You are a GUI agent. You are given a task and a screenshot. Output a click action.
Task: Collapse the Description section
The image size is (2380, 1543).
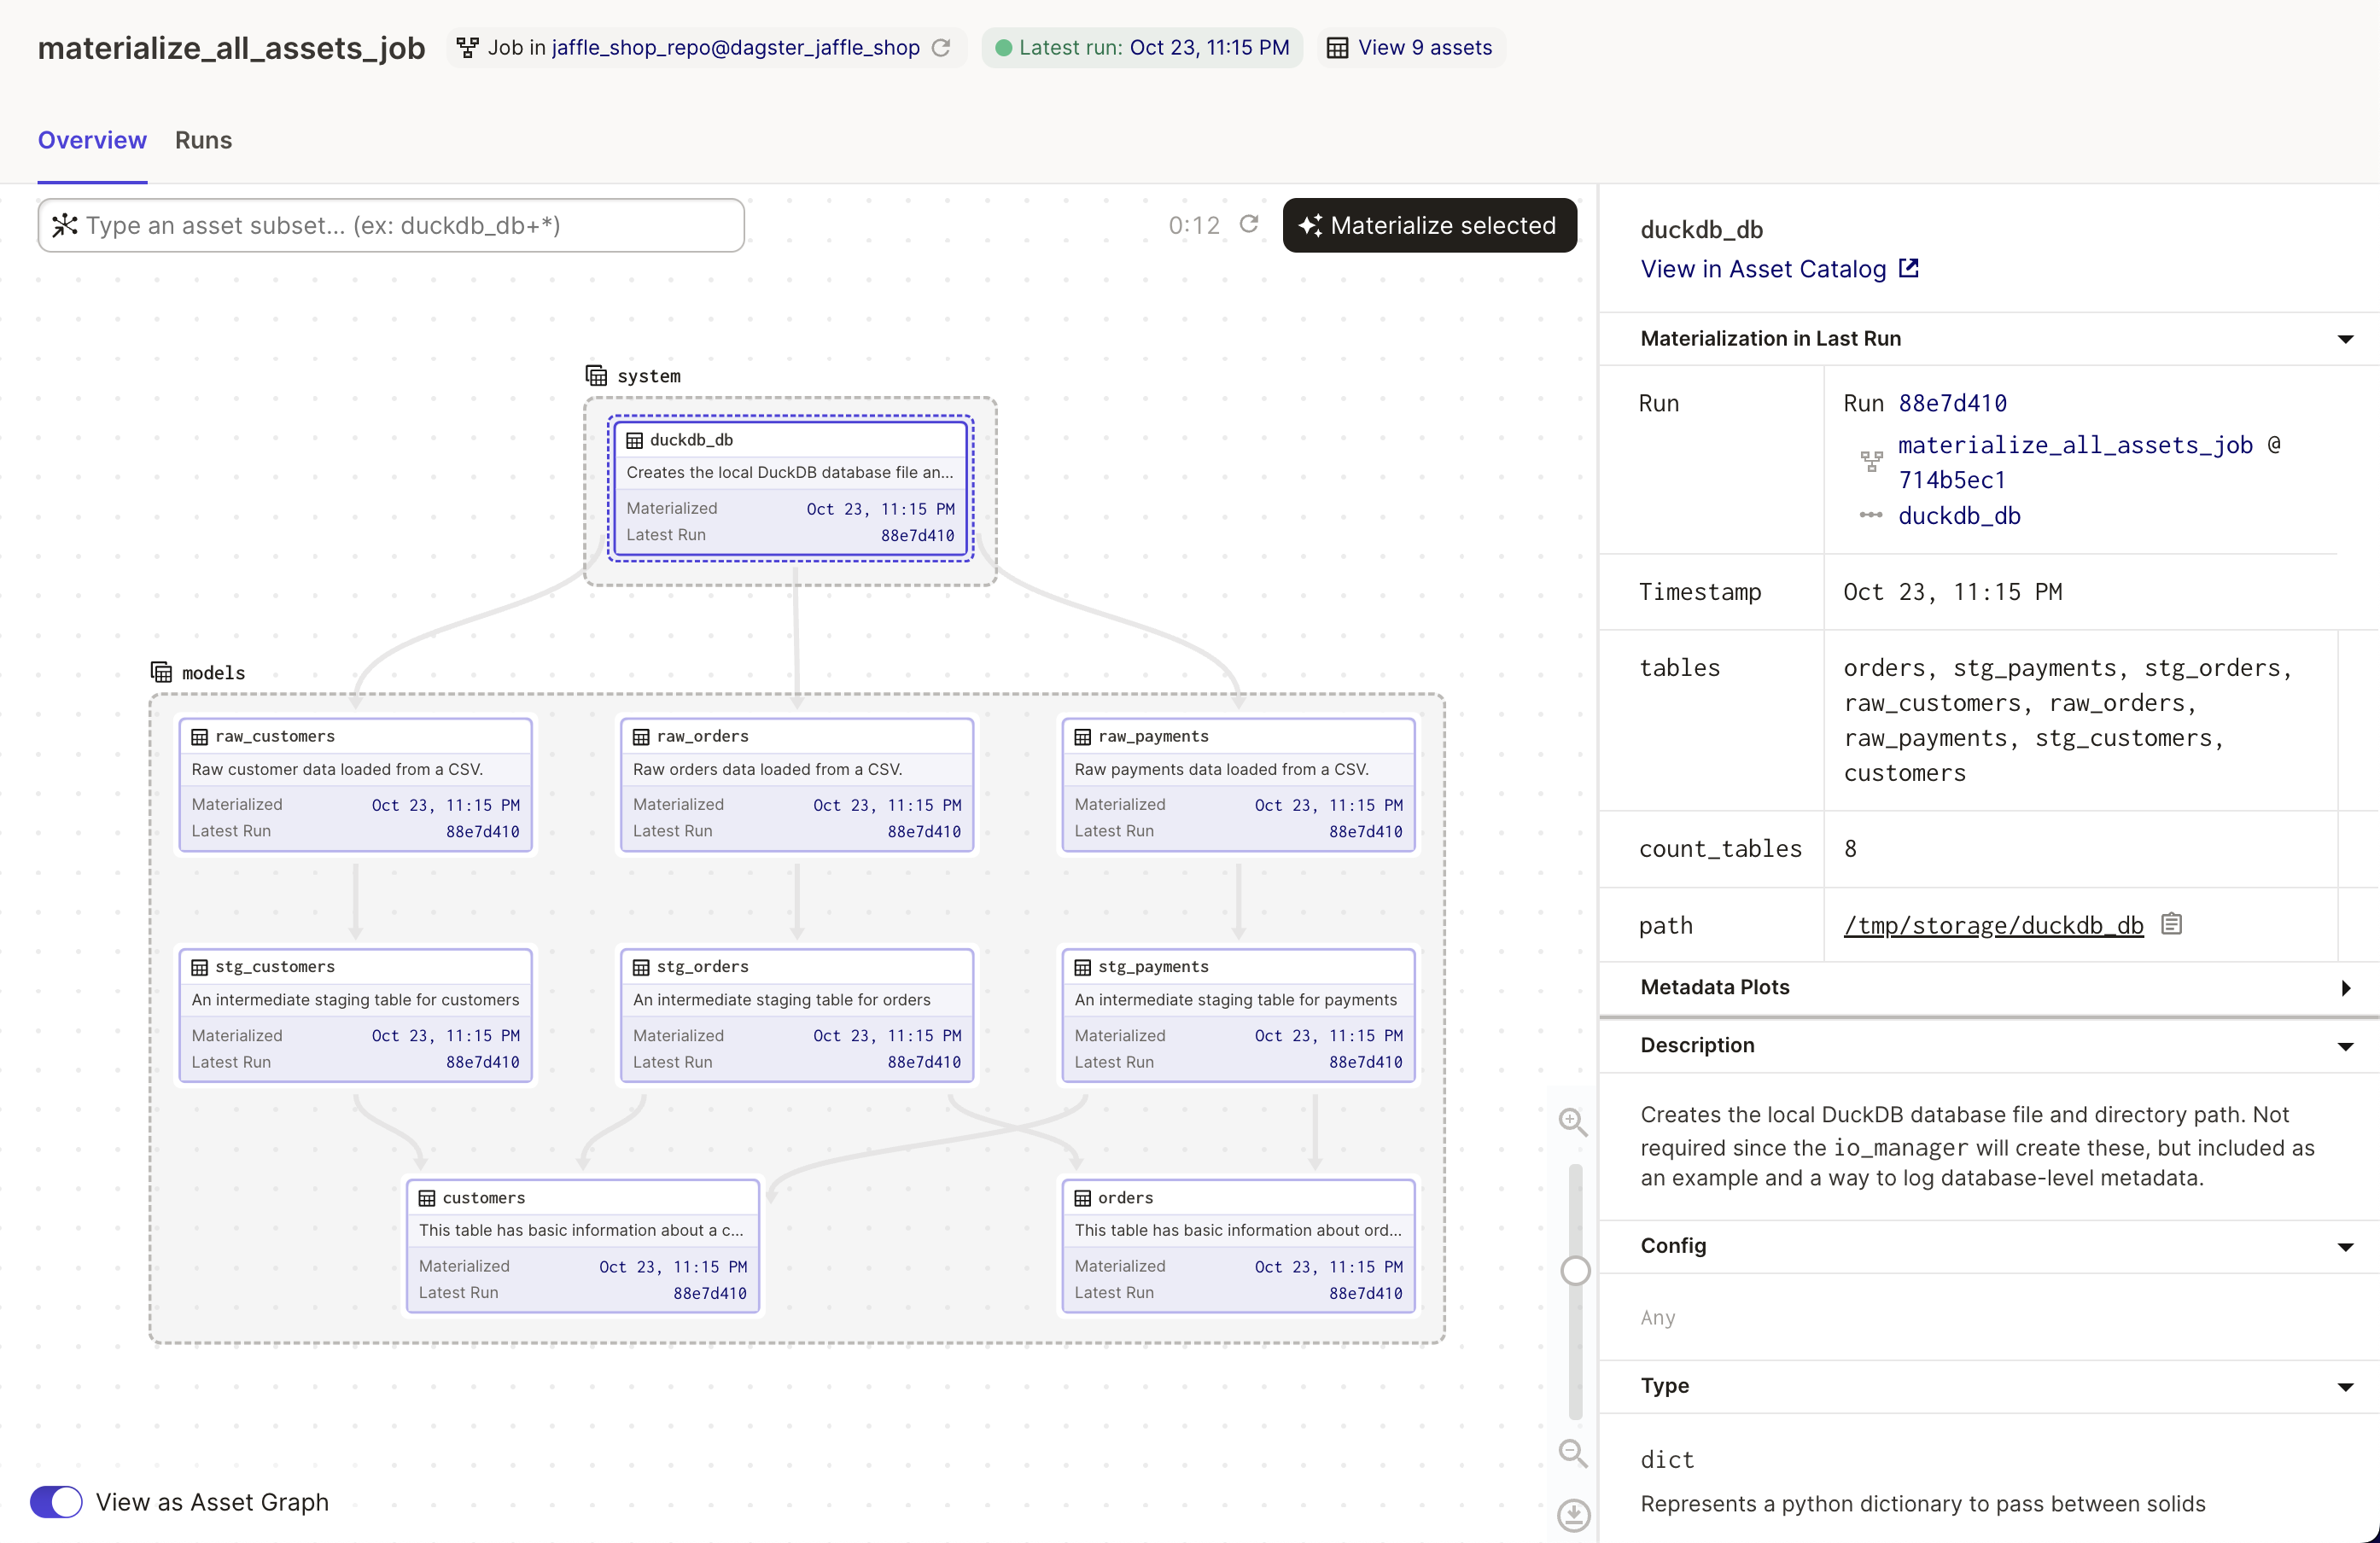point(2344,1046)
